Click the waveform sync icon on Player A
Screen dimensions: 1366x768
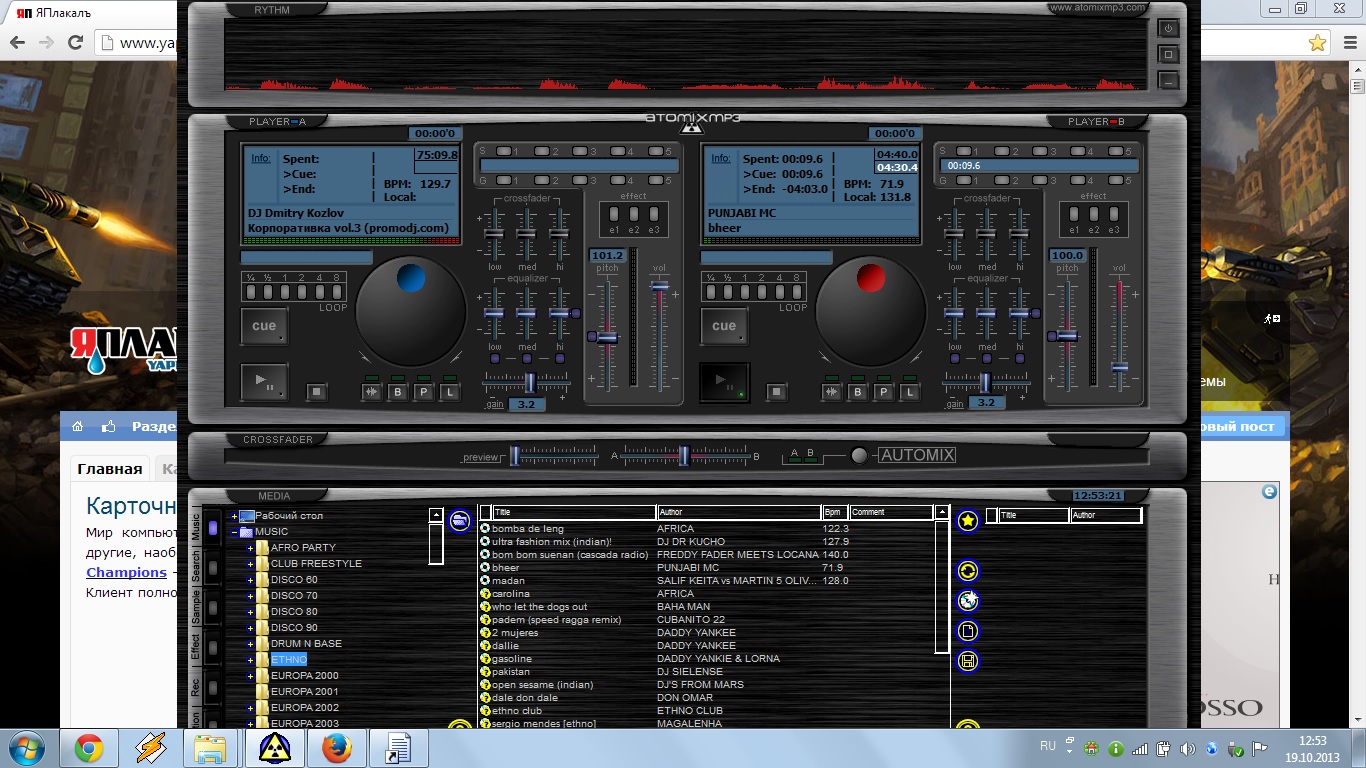[371, 392]
